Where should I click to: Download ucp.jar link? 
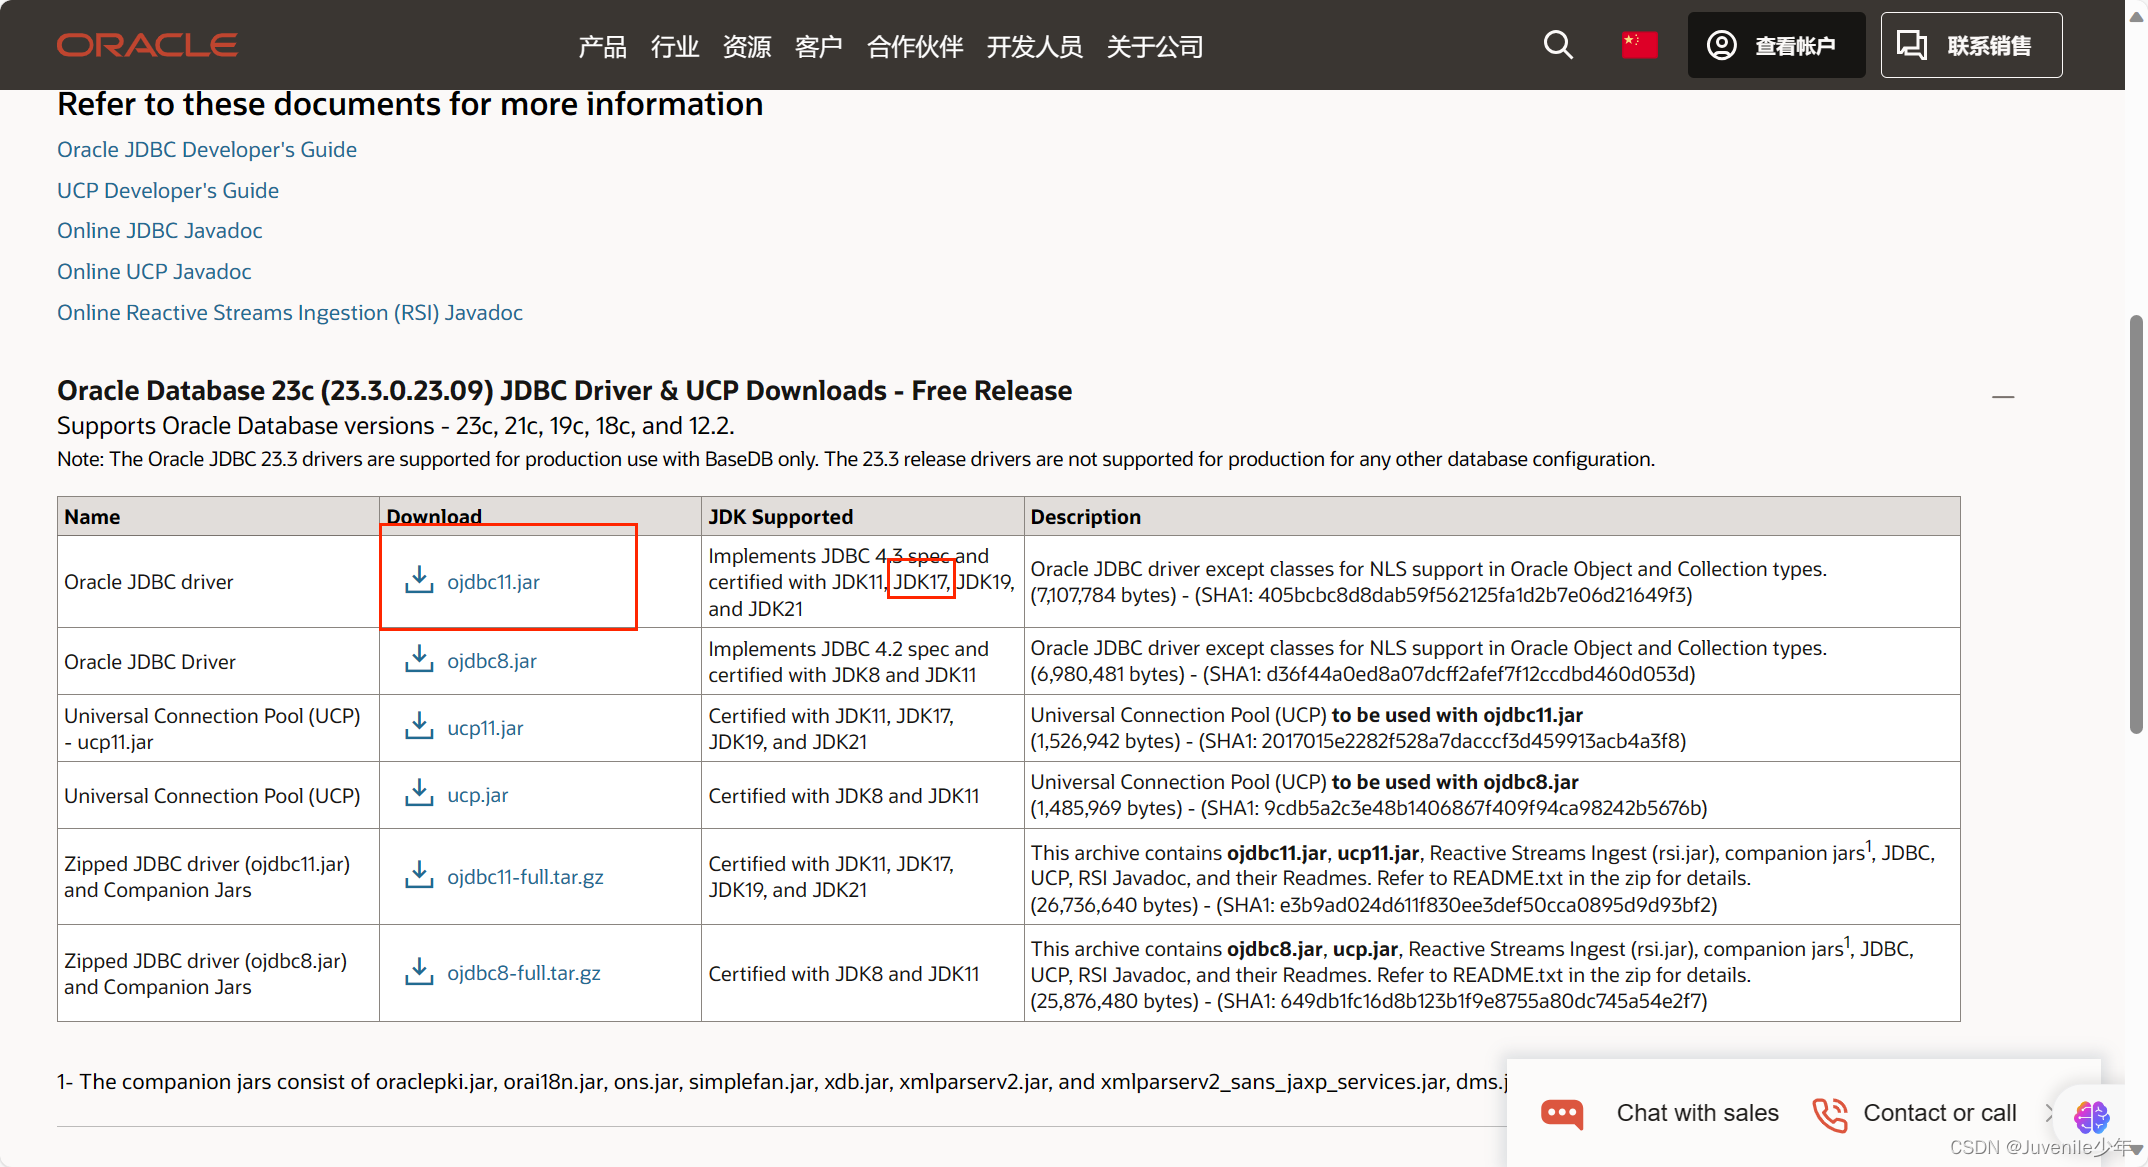click(477, 795)
